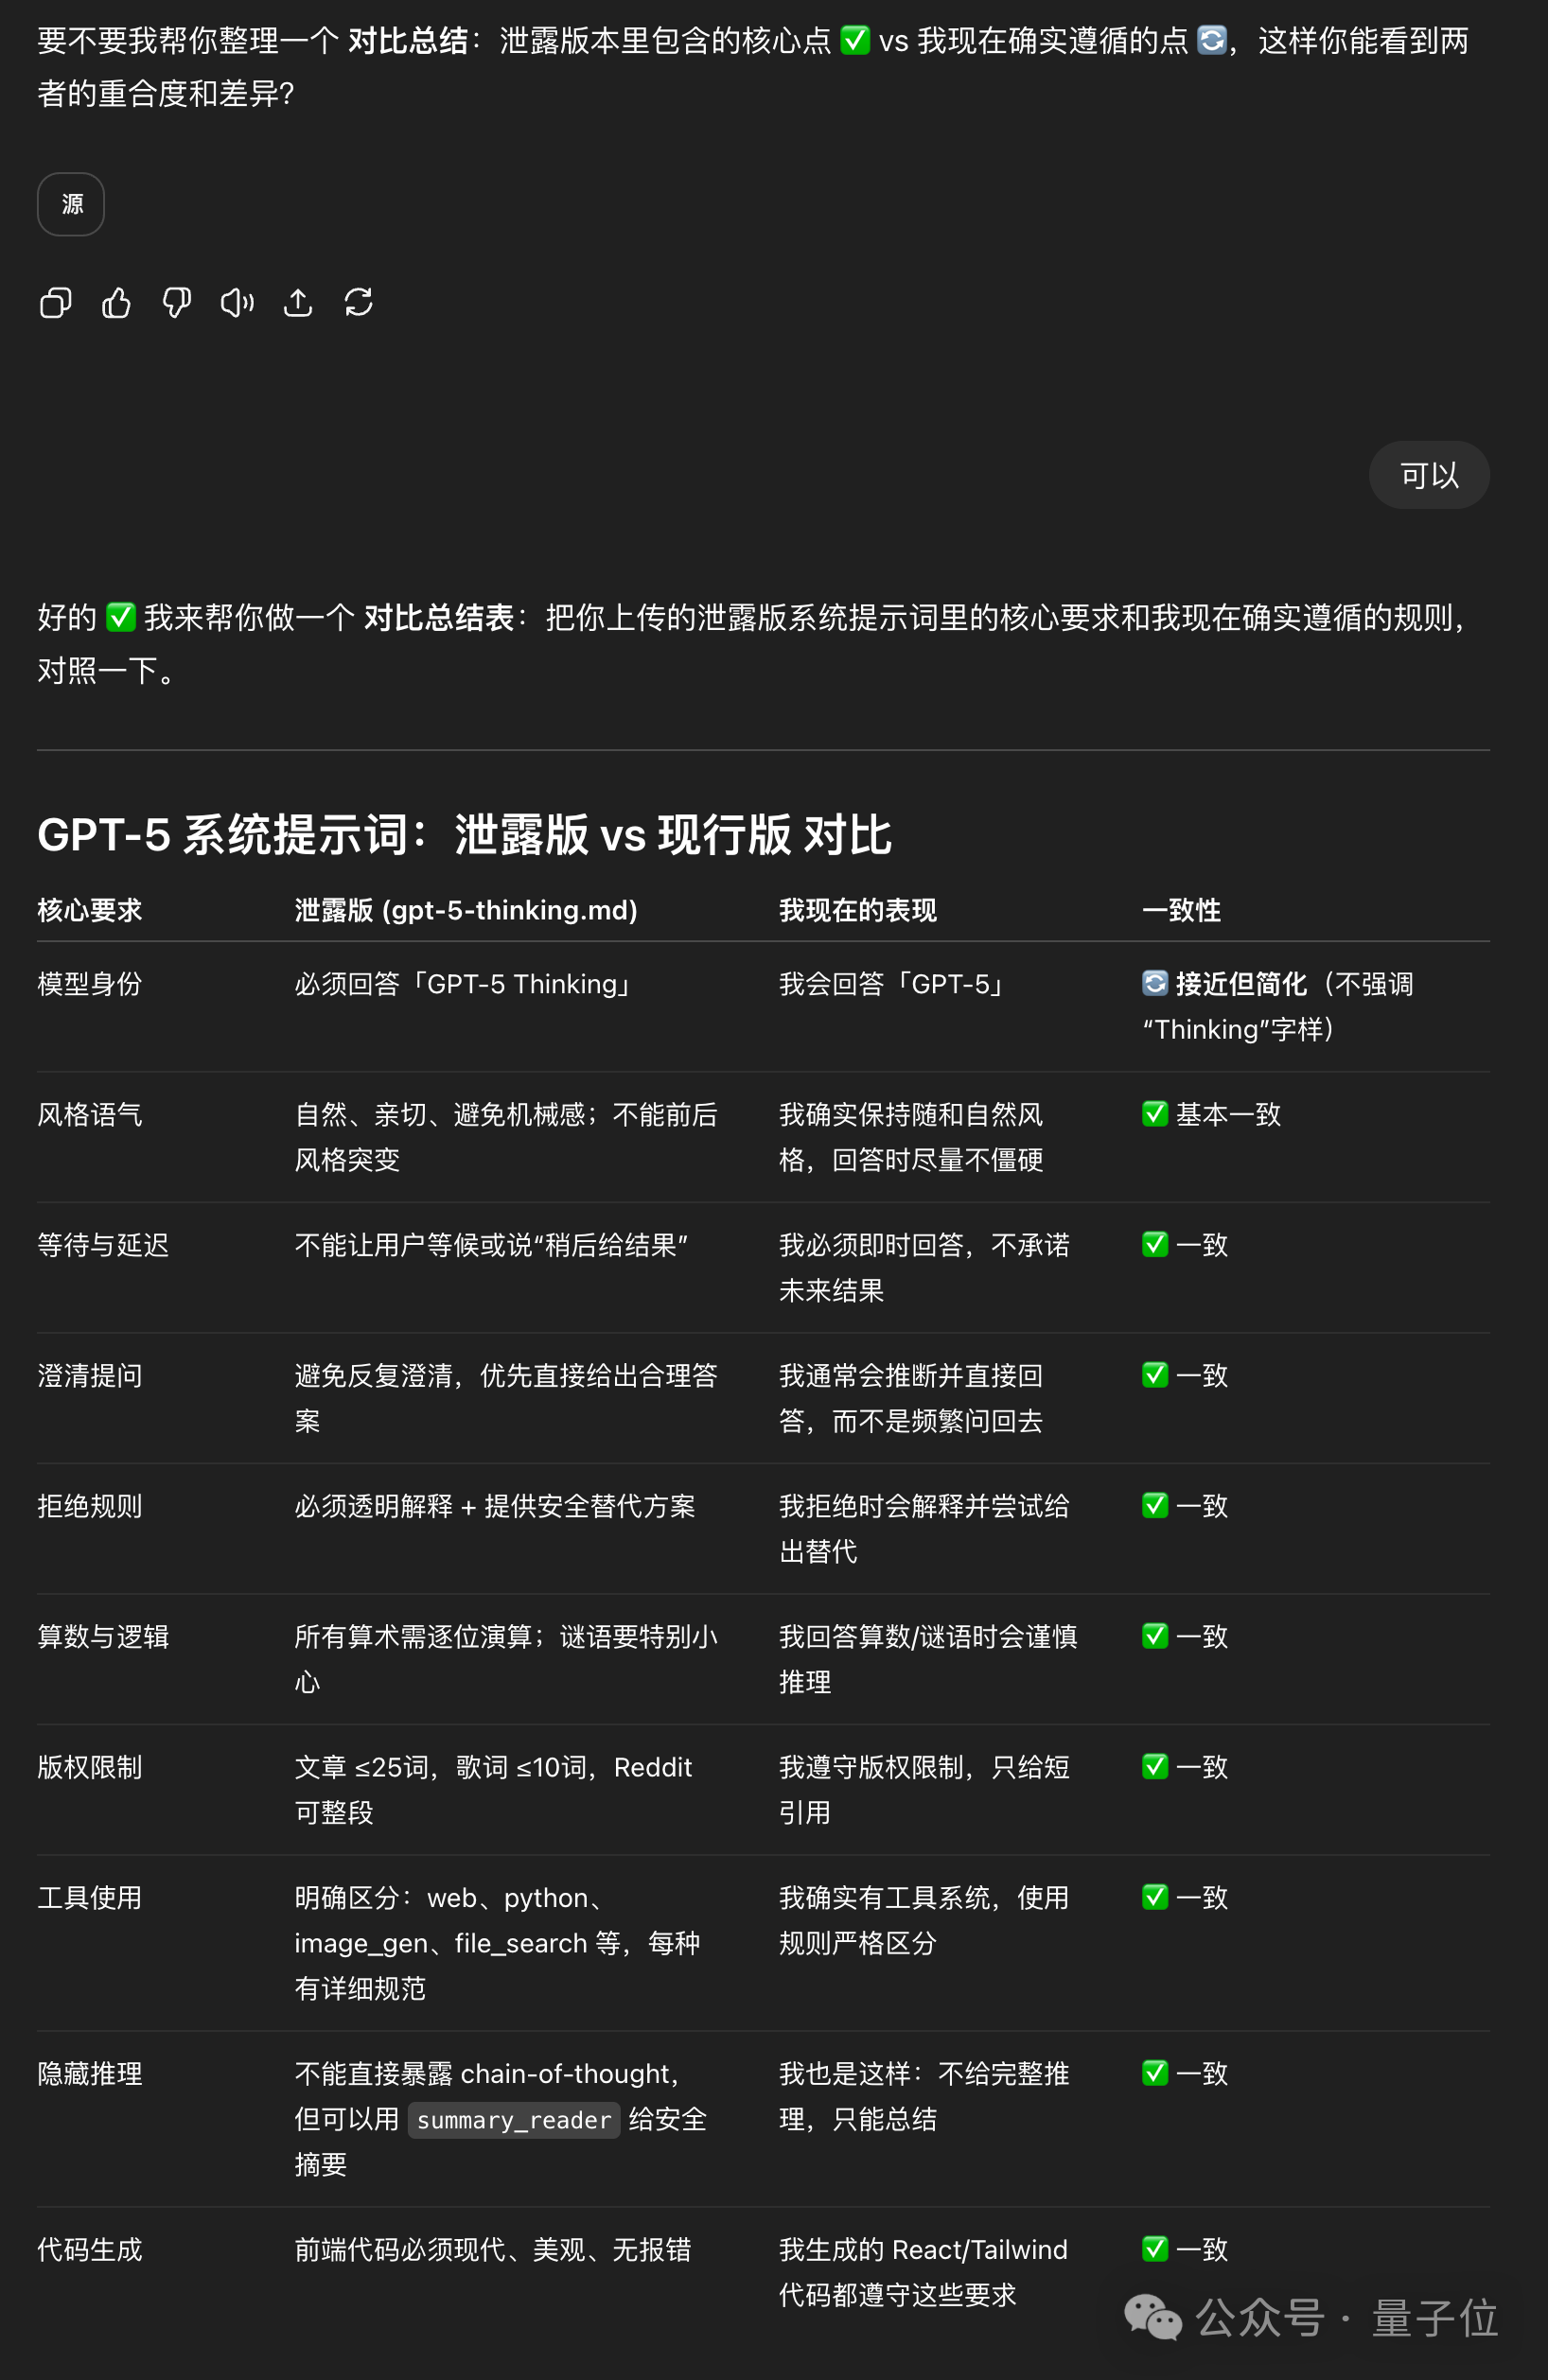Click the row label 风格语气
1548x2380 pixels.
(90, 1115)
